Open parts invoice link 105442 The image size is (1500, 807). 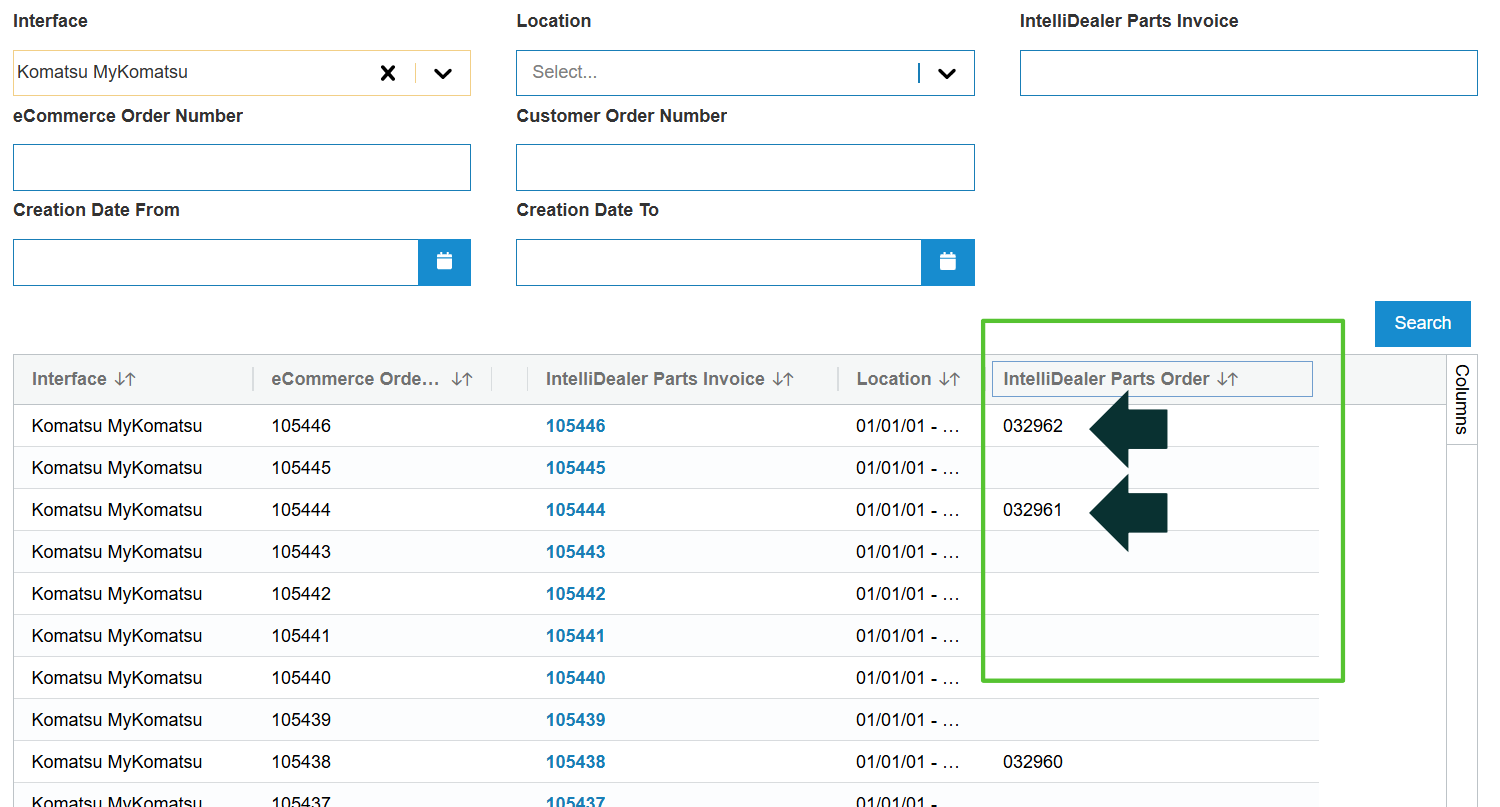point(576,594)
